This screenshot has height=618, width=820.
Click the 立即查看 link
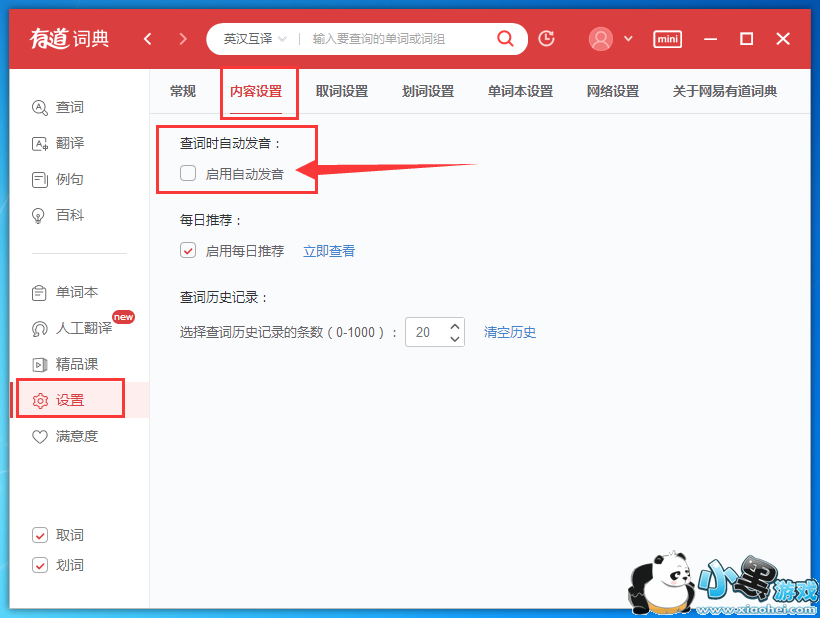[329, 251]
